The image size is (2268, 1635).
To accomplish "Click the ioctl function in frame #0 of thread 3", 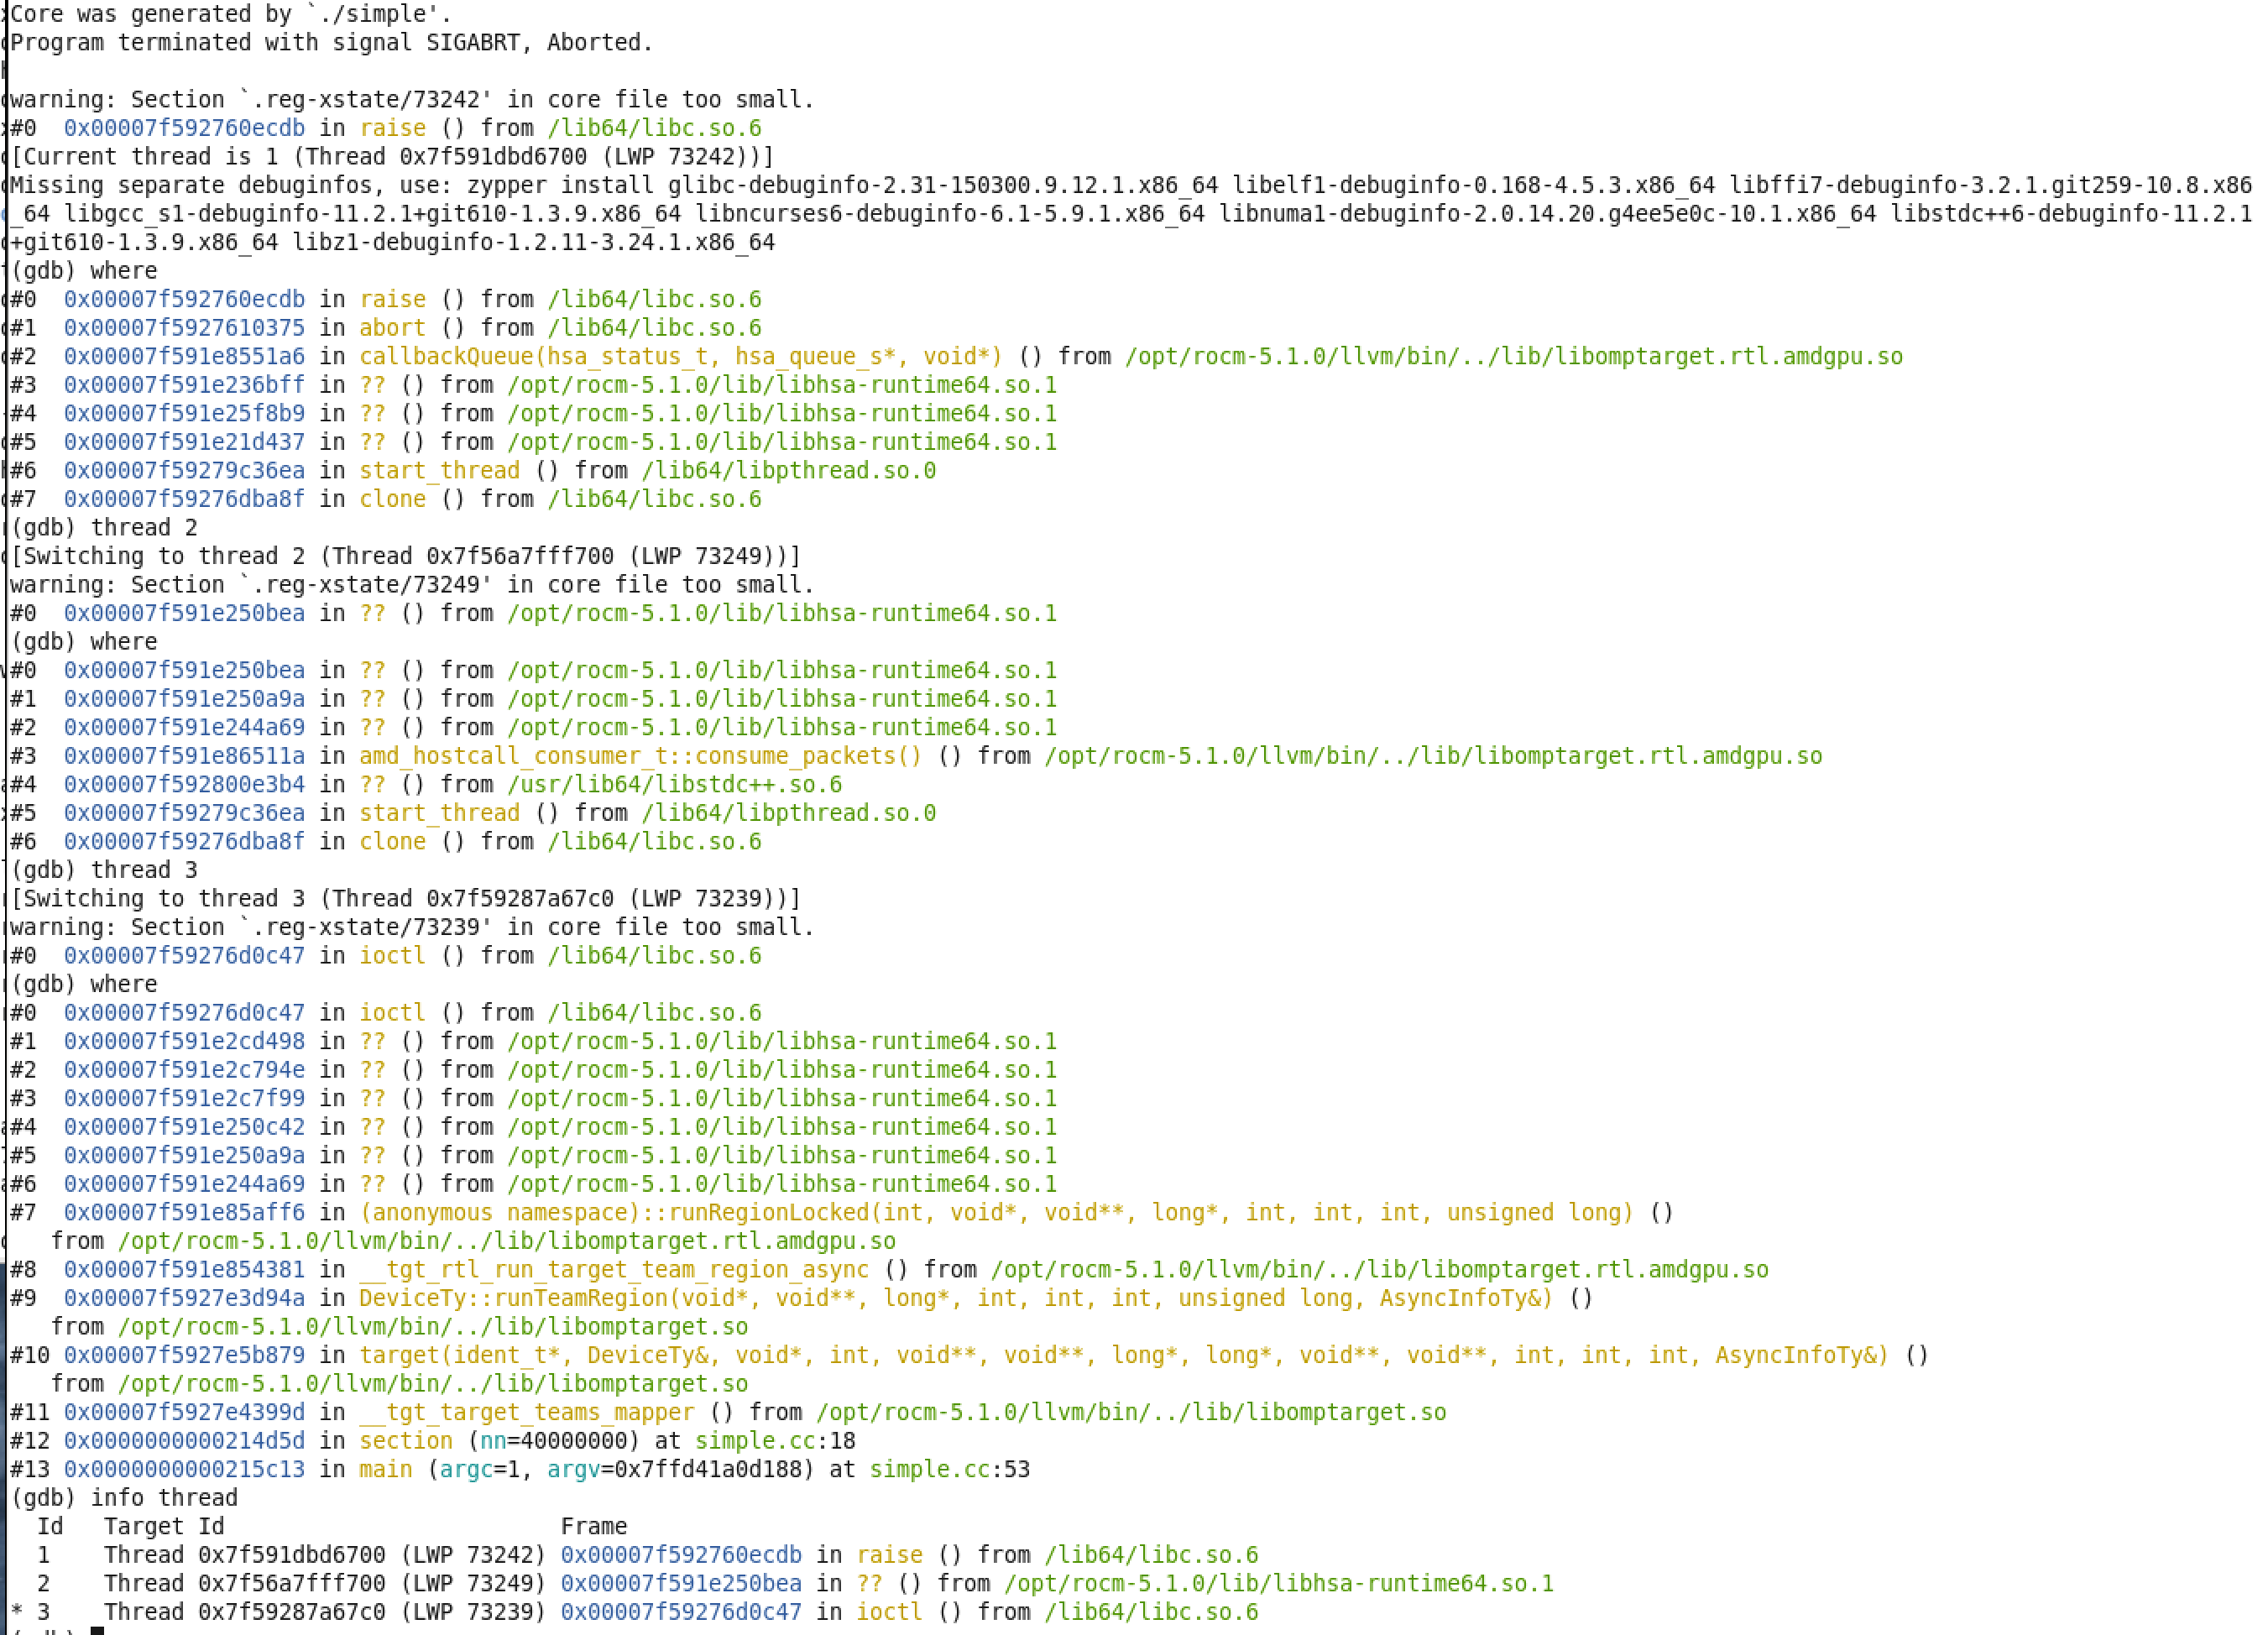I will (392, 955).
